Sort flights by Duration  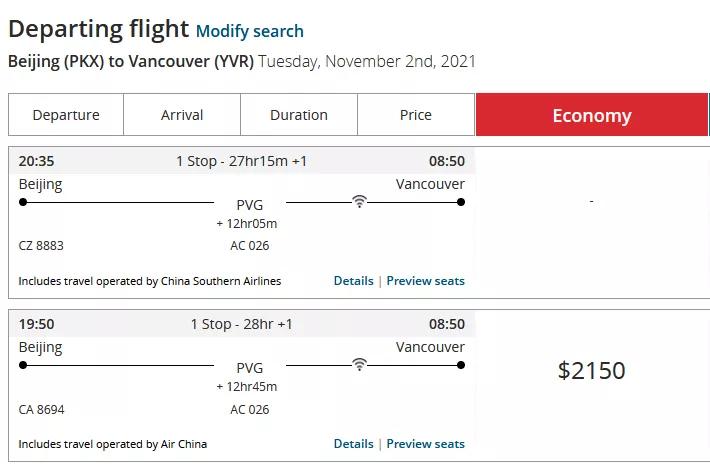point(299,115)
